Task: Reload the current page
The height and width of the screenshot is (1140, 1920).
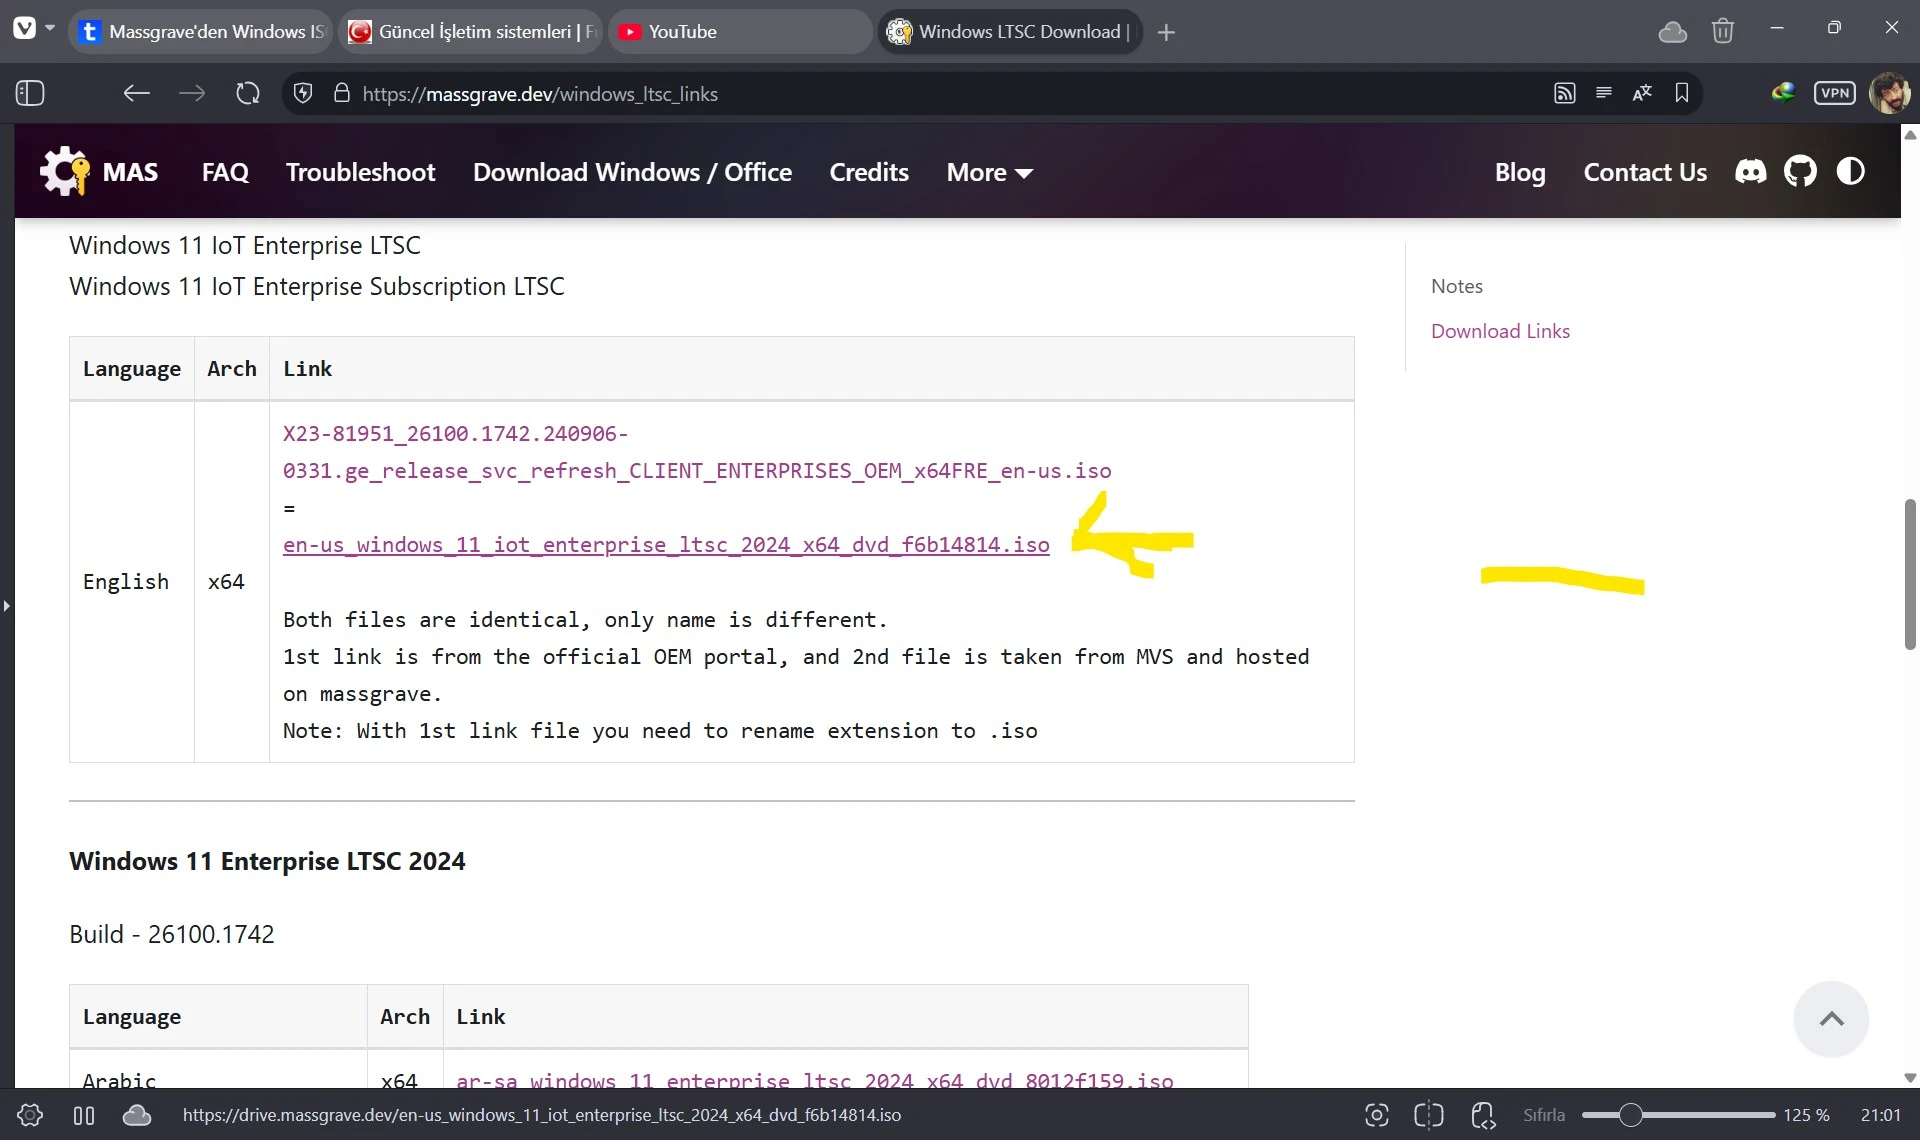Action: pyautogui.click(x=248, y=93)
